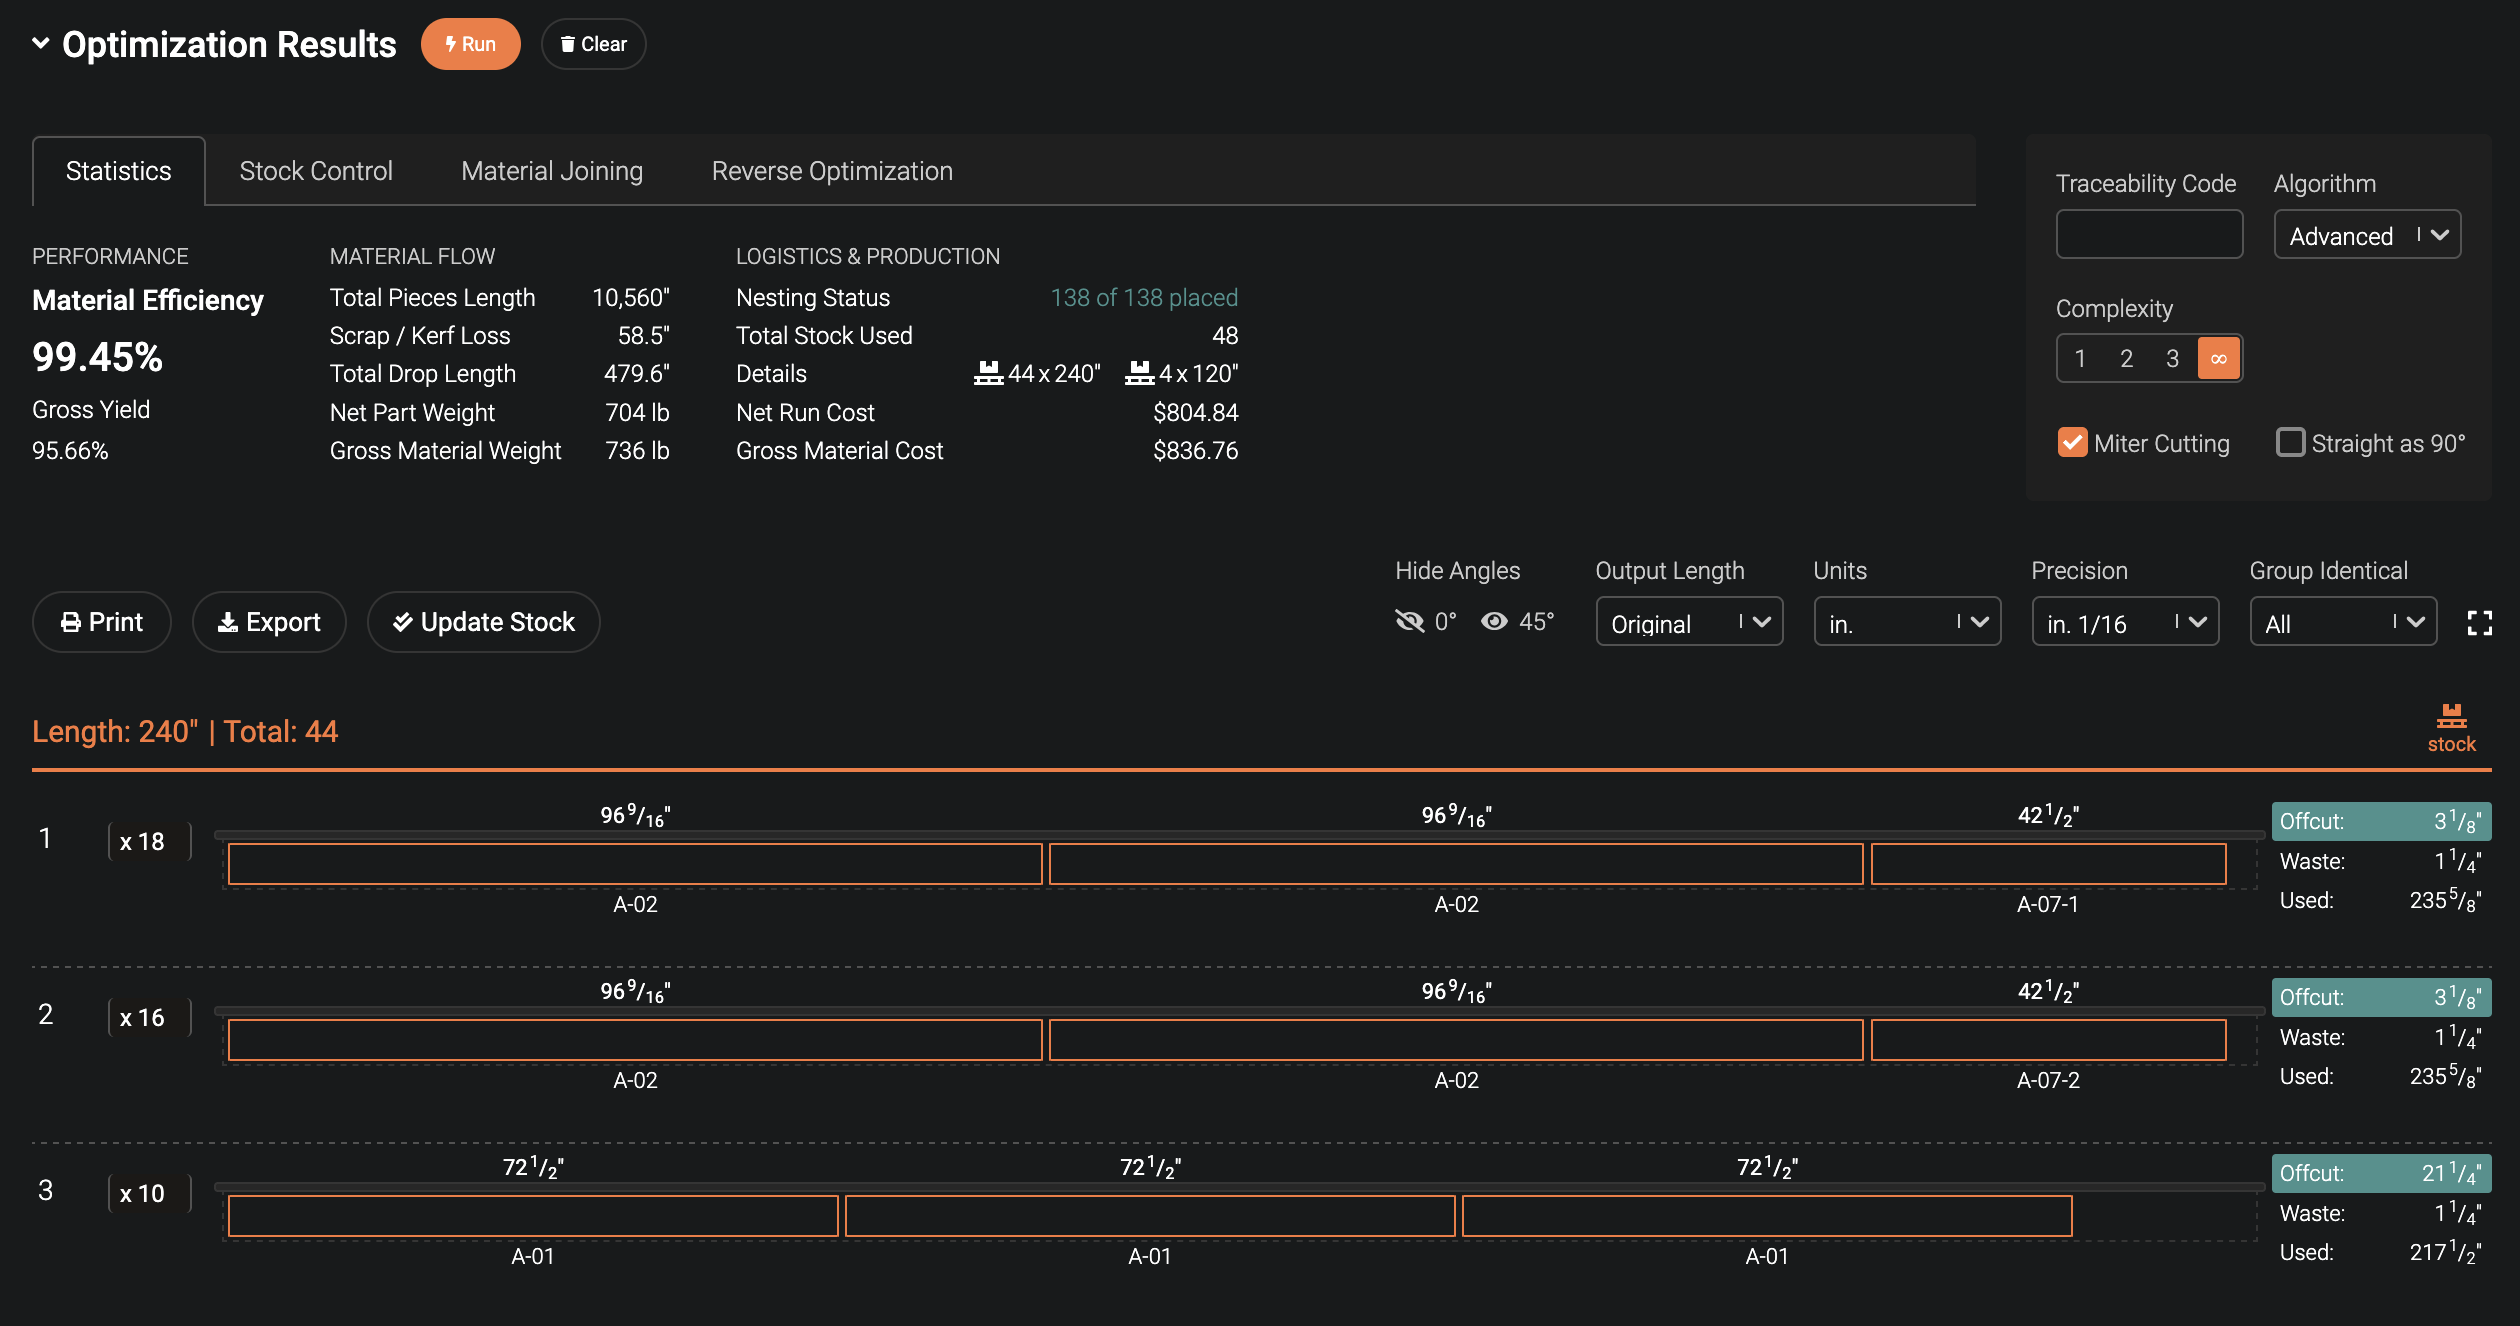The image size is (2520, 1326).
Task: Select the first A-02 bar in layout 1
Action: click(635, 864)
